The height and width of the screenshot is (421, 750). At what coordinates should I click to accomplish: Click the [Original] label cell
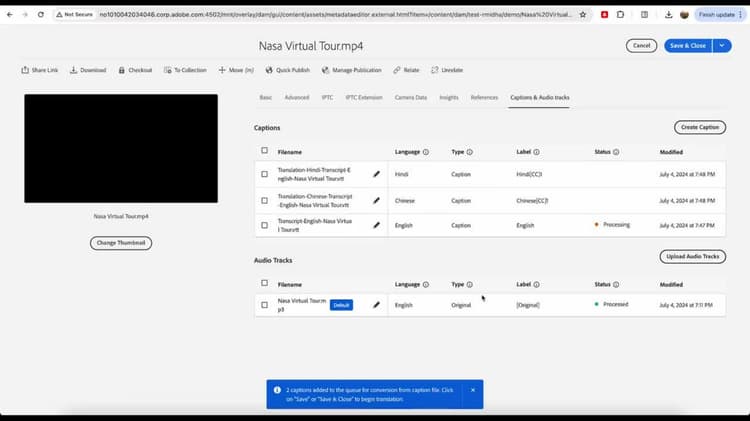[528, 305]
